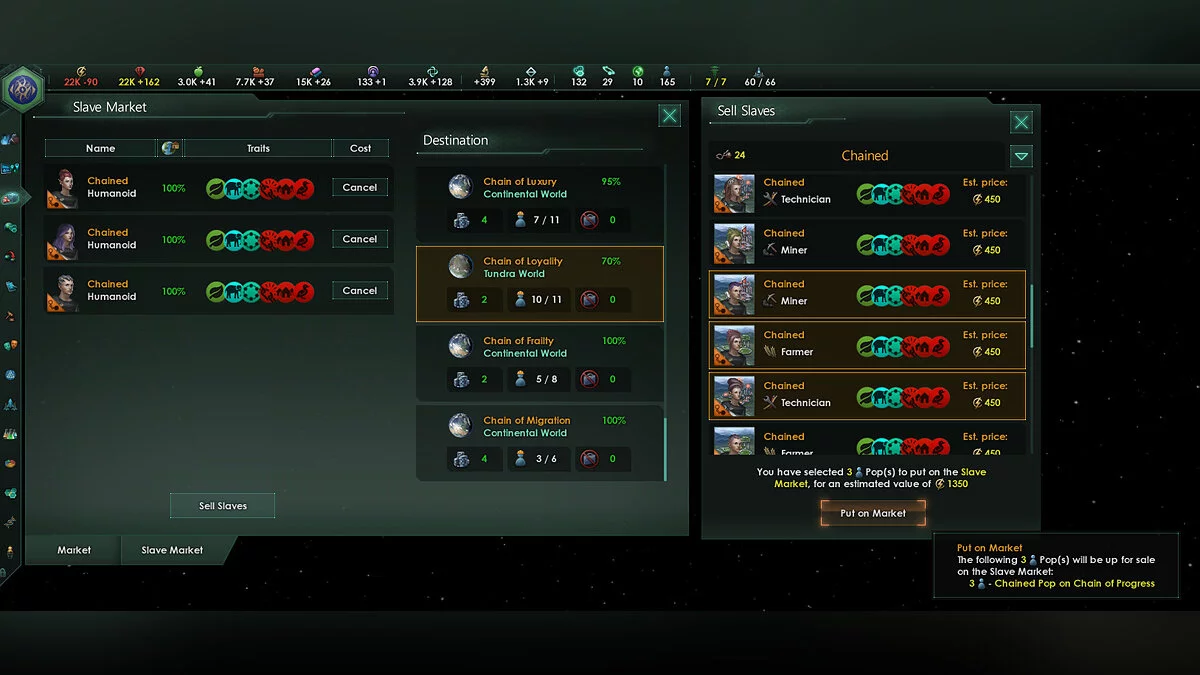This screenshot has width=1200, height=675.
Task: Switch to the Slave Market tab
Action: (172, 550)
